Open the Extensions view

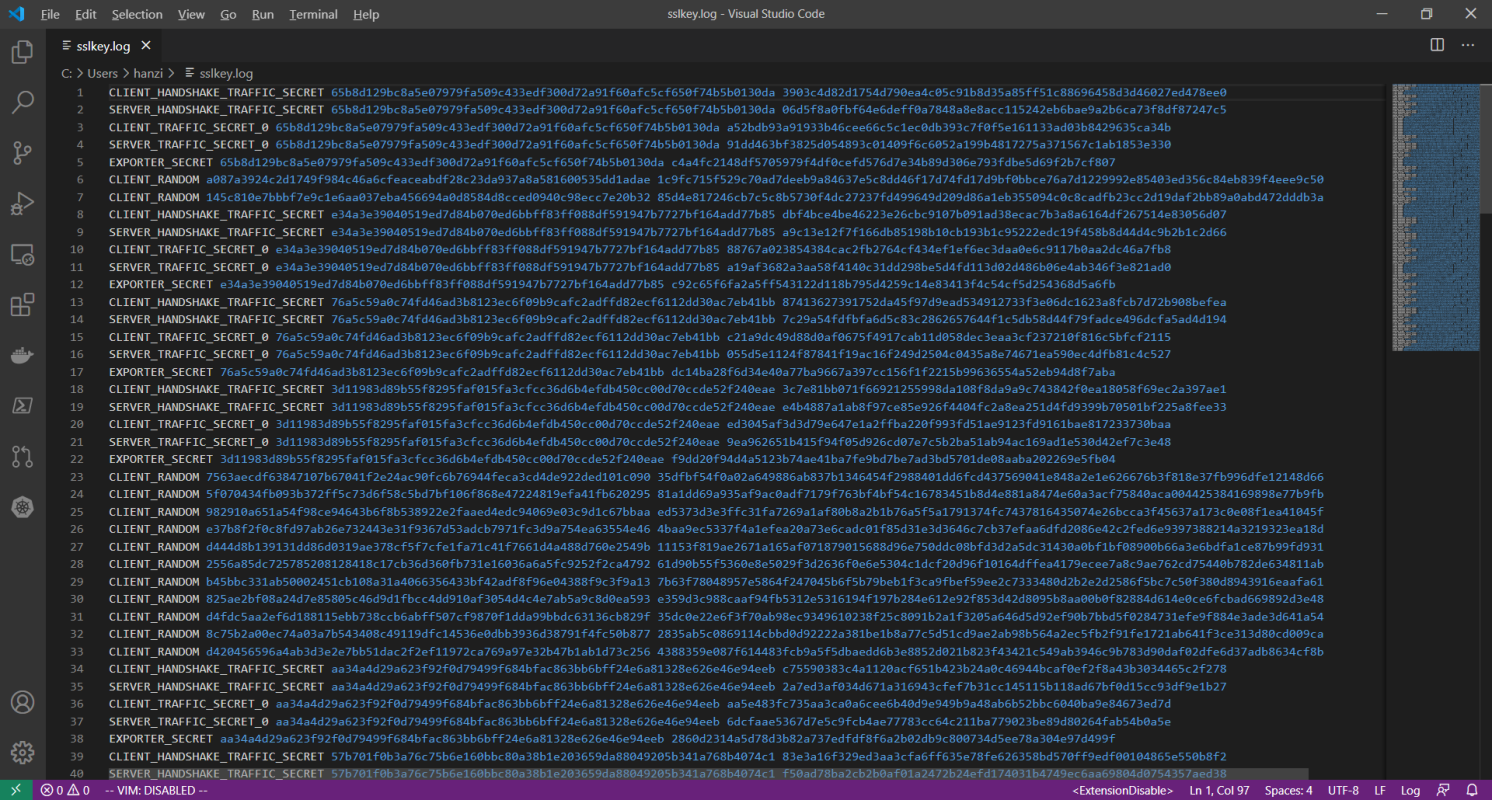[x=22, y=304]
